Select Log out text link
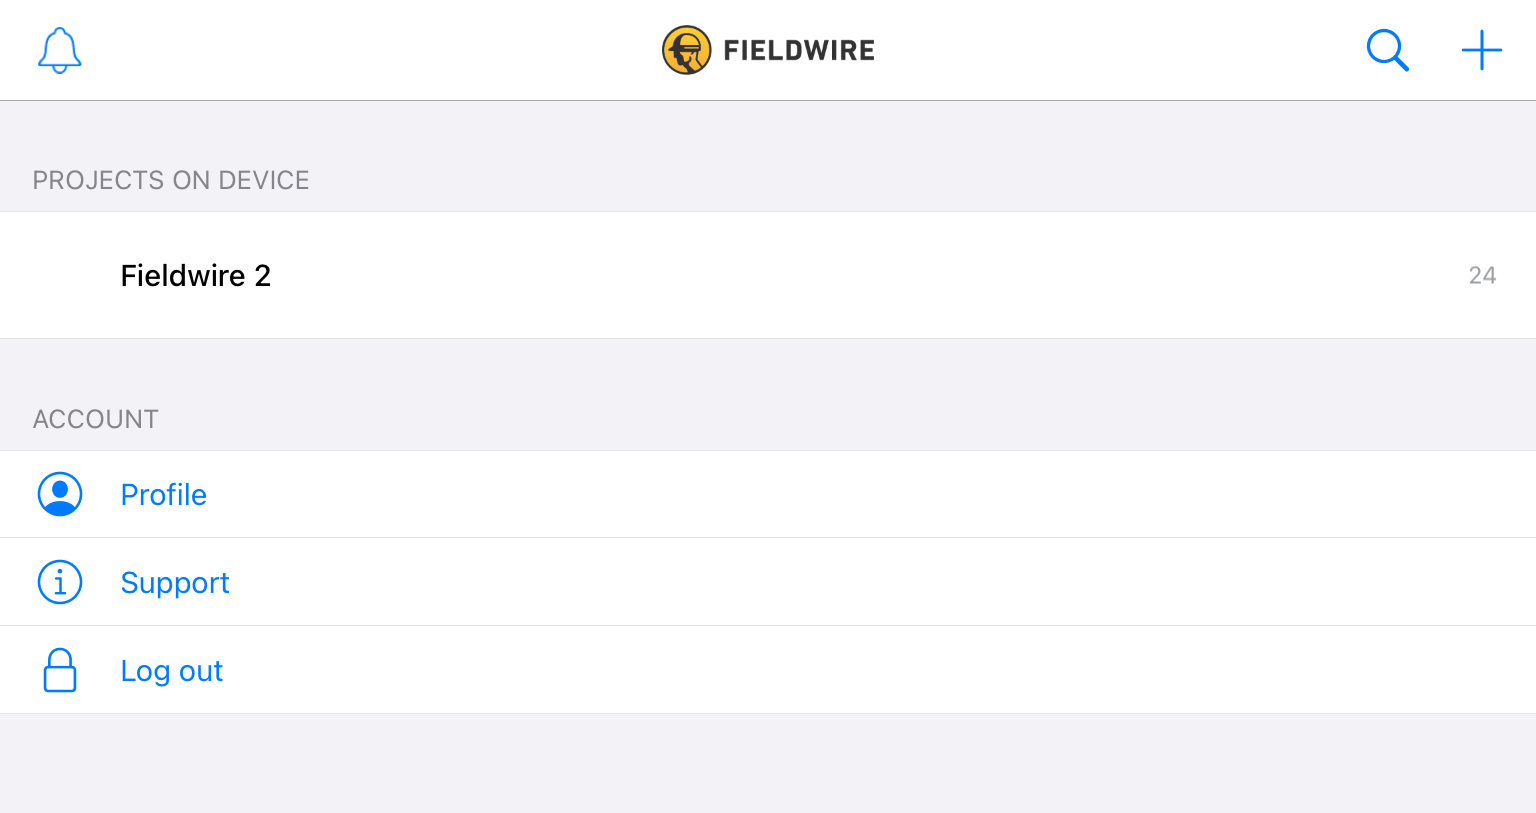The width and height of the screenshot is (1536, 813). [x=172, y=670]
